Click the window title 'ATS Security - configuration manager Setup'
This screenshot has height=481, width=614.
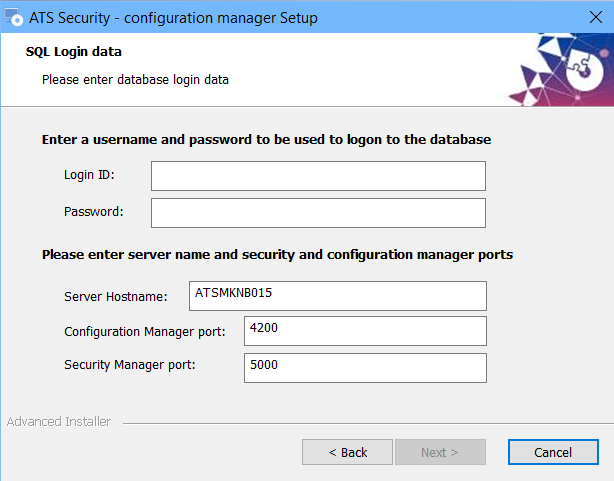click(x=173, y=18)
